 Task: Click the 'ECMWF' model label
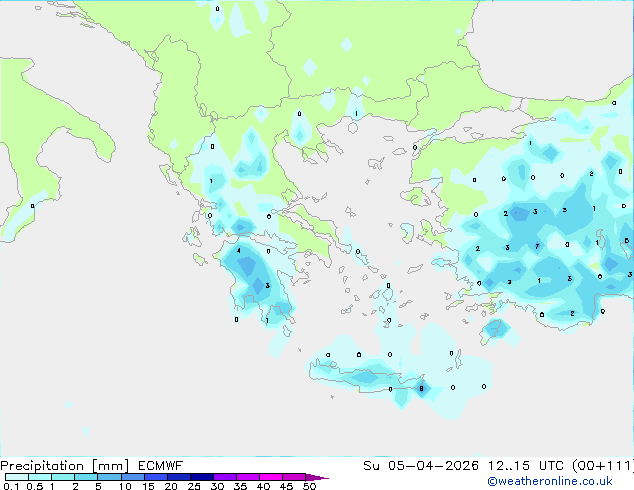point(161,466)
